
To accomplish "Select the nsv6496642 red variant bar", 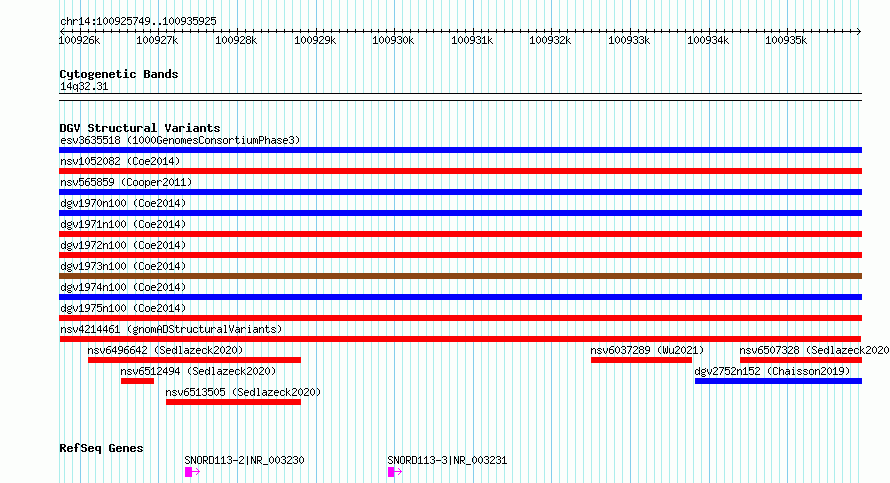I will pos(194,360).
